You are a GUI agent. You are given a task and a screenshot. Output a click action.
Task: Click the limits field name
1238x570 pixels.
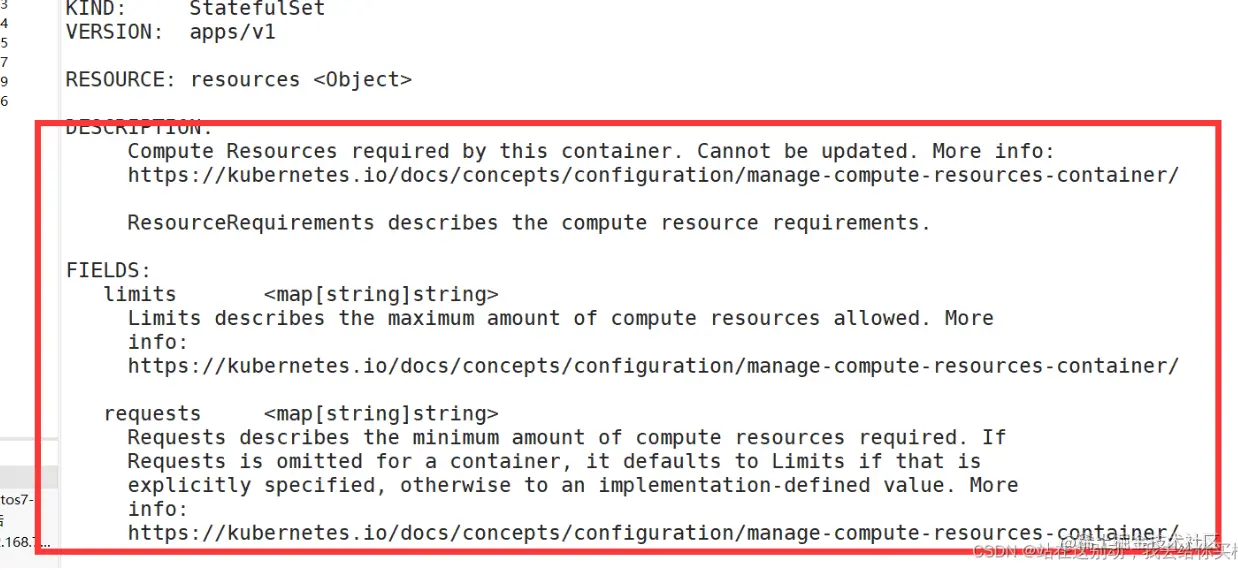pos(140,294)
